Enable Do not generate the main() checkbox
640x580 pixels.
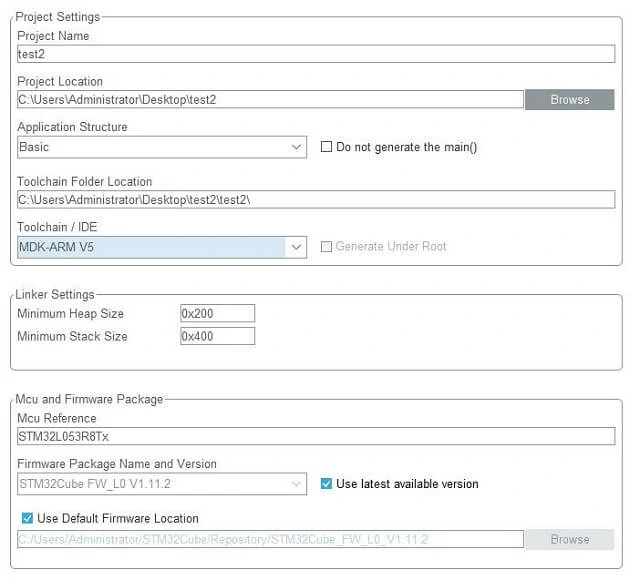pos(326,147)
